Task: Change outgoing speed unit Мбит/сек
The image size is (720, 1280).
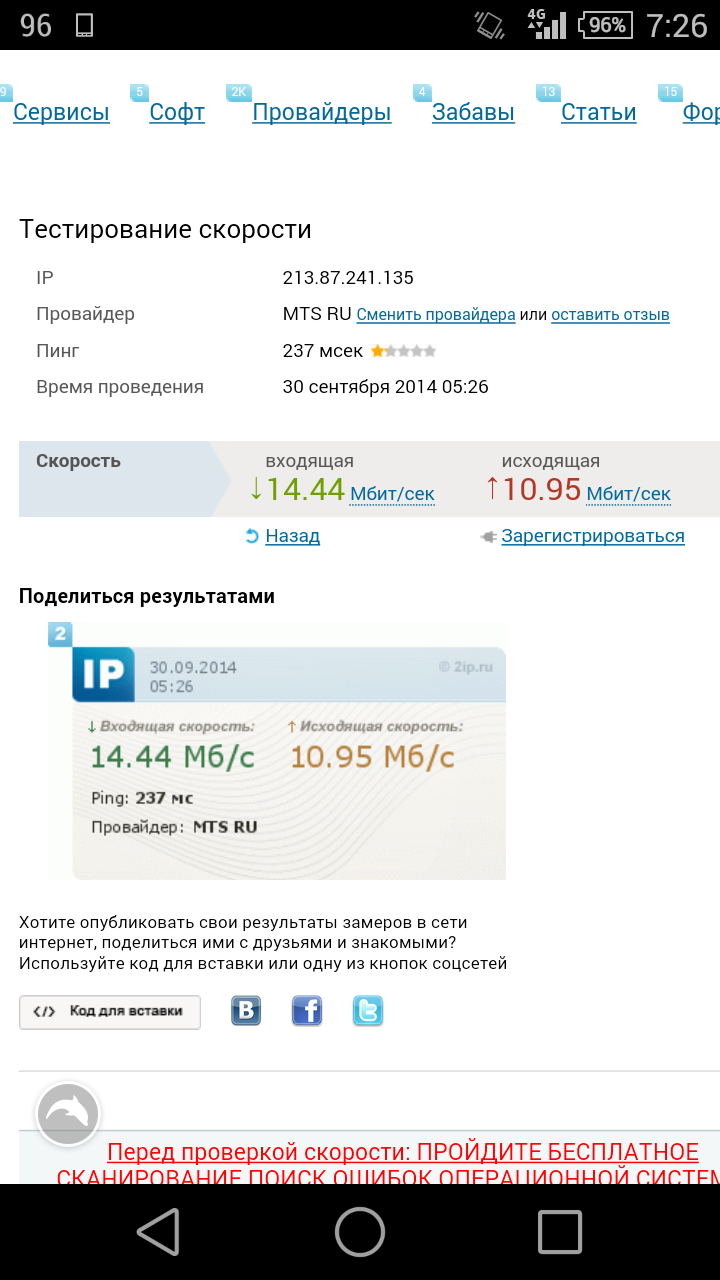Action: pyautogui.click(x=628, y=494)
